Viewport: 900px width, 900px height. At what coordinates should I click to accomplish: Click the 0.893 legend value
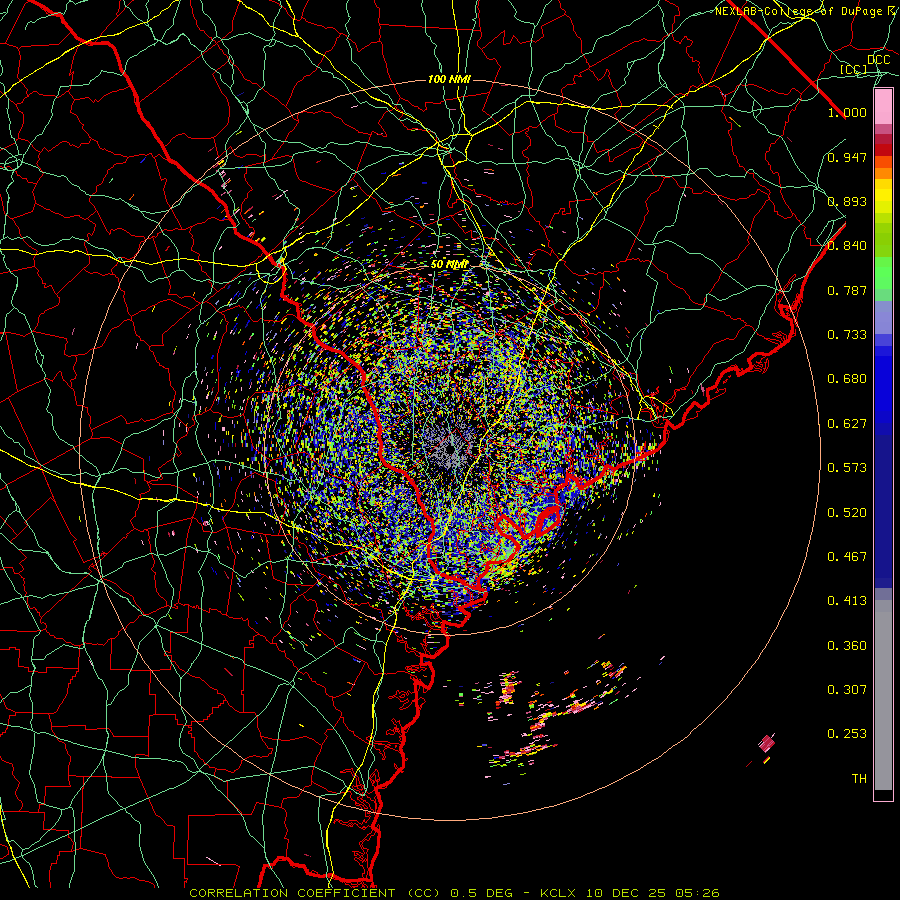(847, 201)
